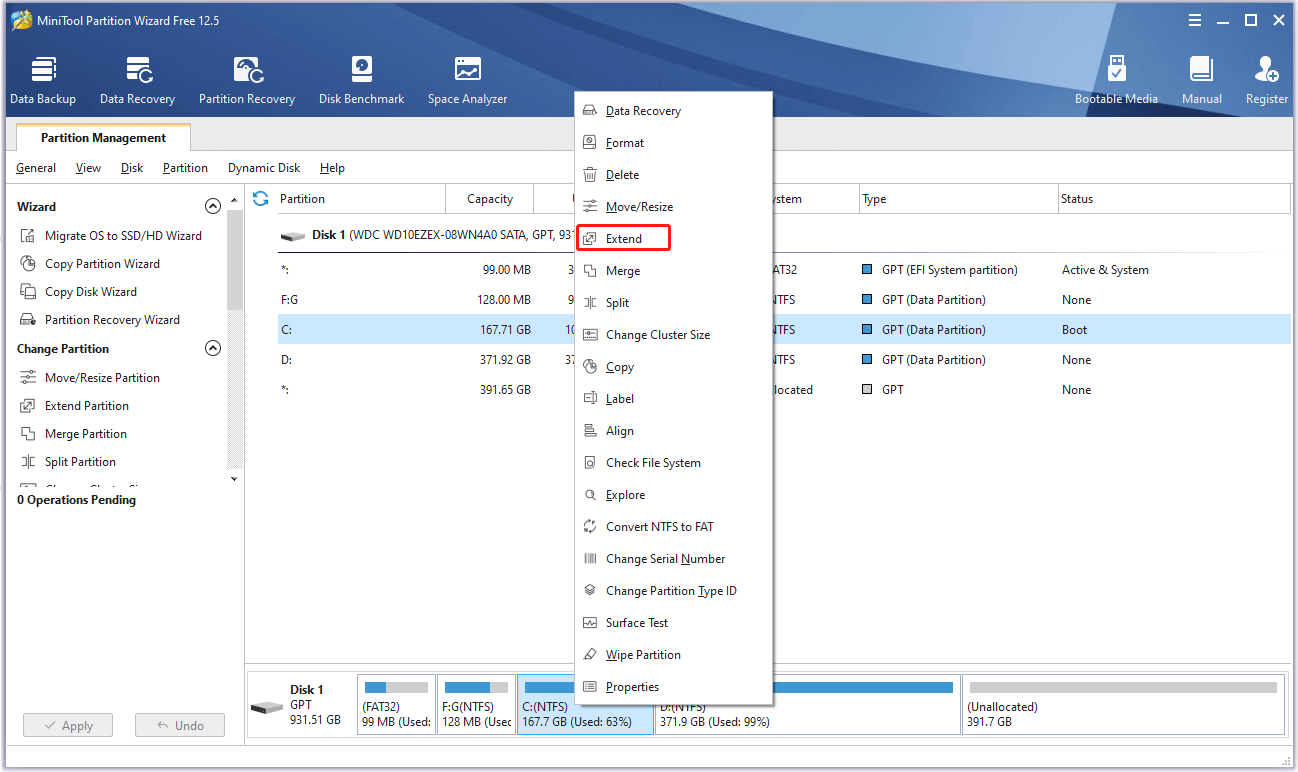The height and width of the screenshot is (772, 1298).
Task: Select Explore in the context menu
Action: pyautogui.click(x=672, y=495)
